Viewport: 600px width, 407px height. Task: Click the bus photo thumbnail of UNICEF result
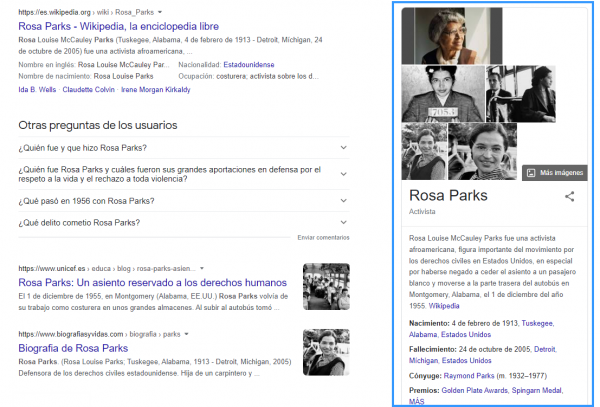click(326, 287)
